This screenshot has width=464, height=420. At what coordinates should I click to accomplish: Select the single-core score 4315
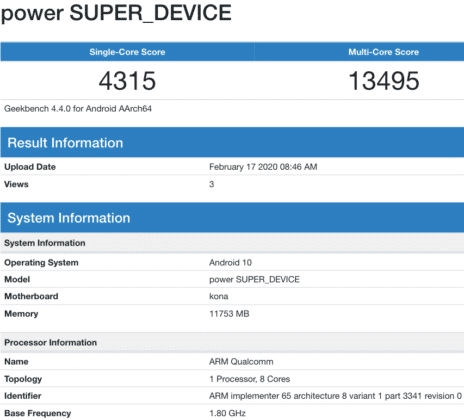point(127,81)
